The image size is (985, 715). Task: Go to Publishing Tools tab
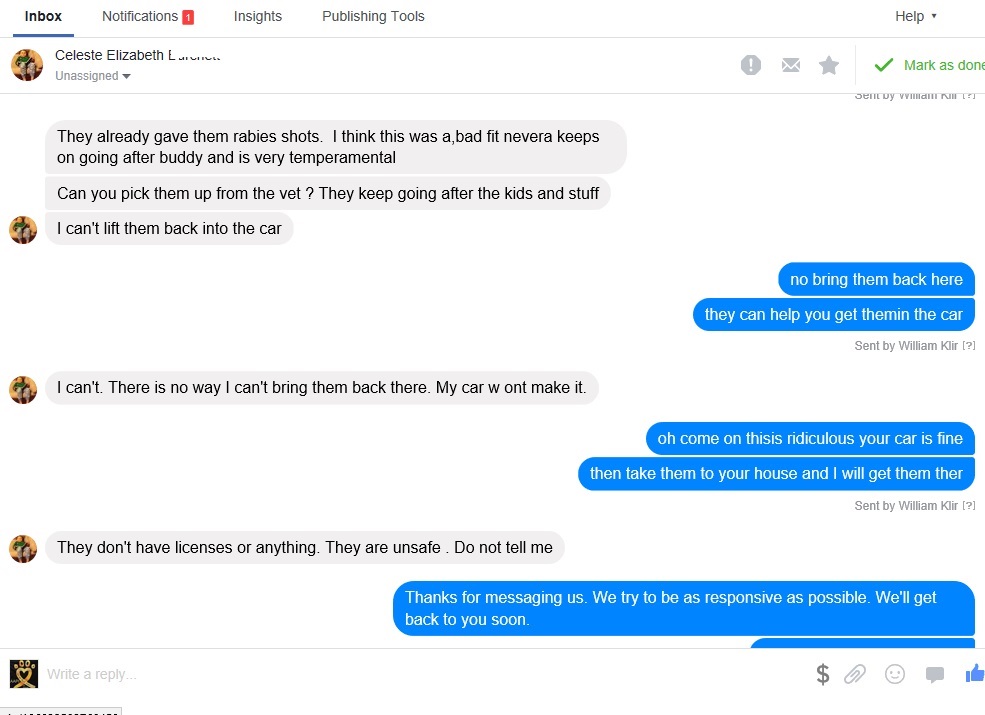[373, 16]
